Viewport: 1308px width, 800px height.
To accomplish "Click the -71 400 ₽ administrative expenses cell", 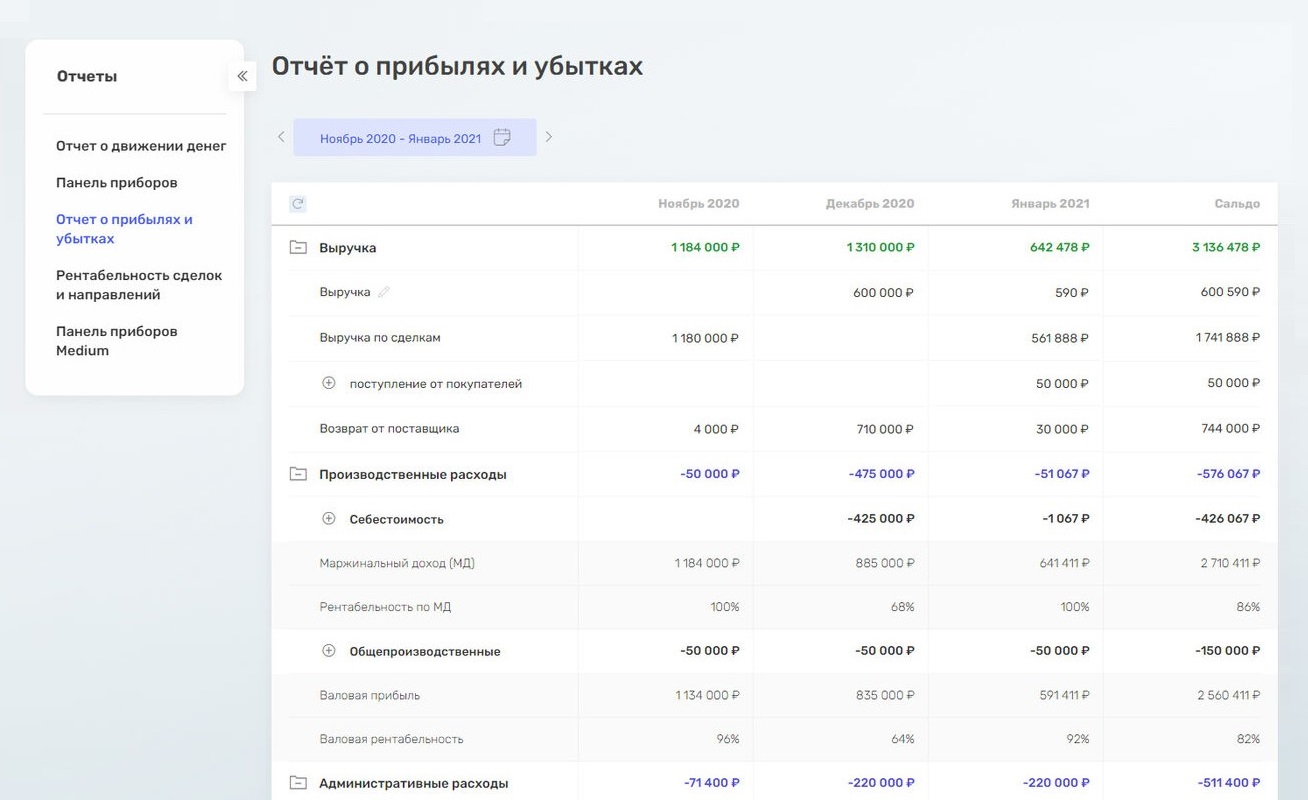I will tap(712, 783).
